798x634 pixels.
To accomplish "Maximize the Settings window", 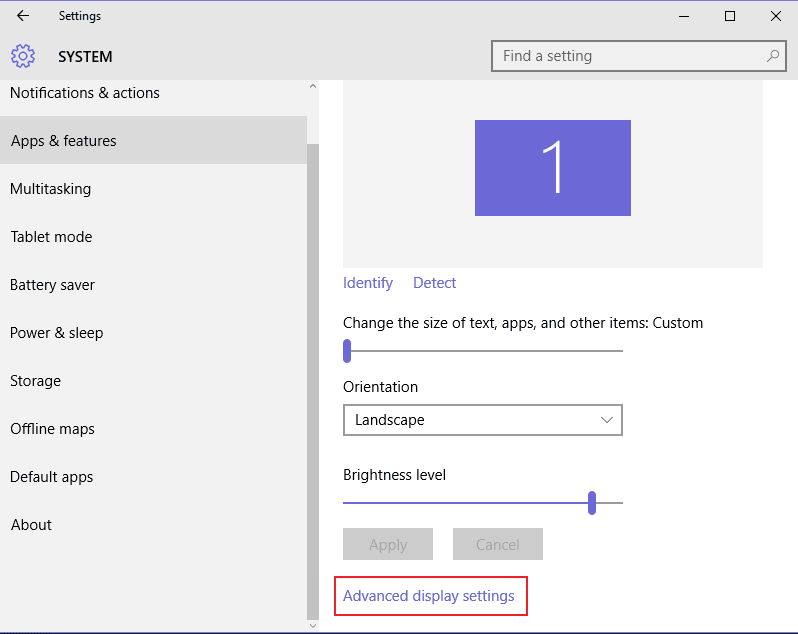I will tap(730, 16).
